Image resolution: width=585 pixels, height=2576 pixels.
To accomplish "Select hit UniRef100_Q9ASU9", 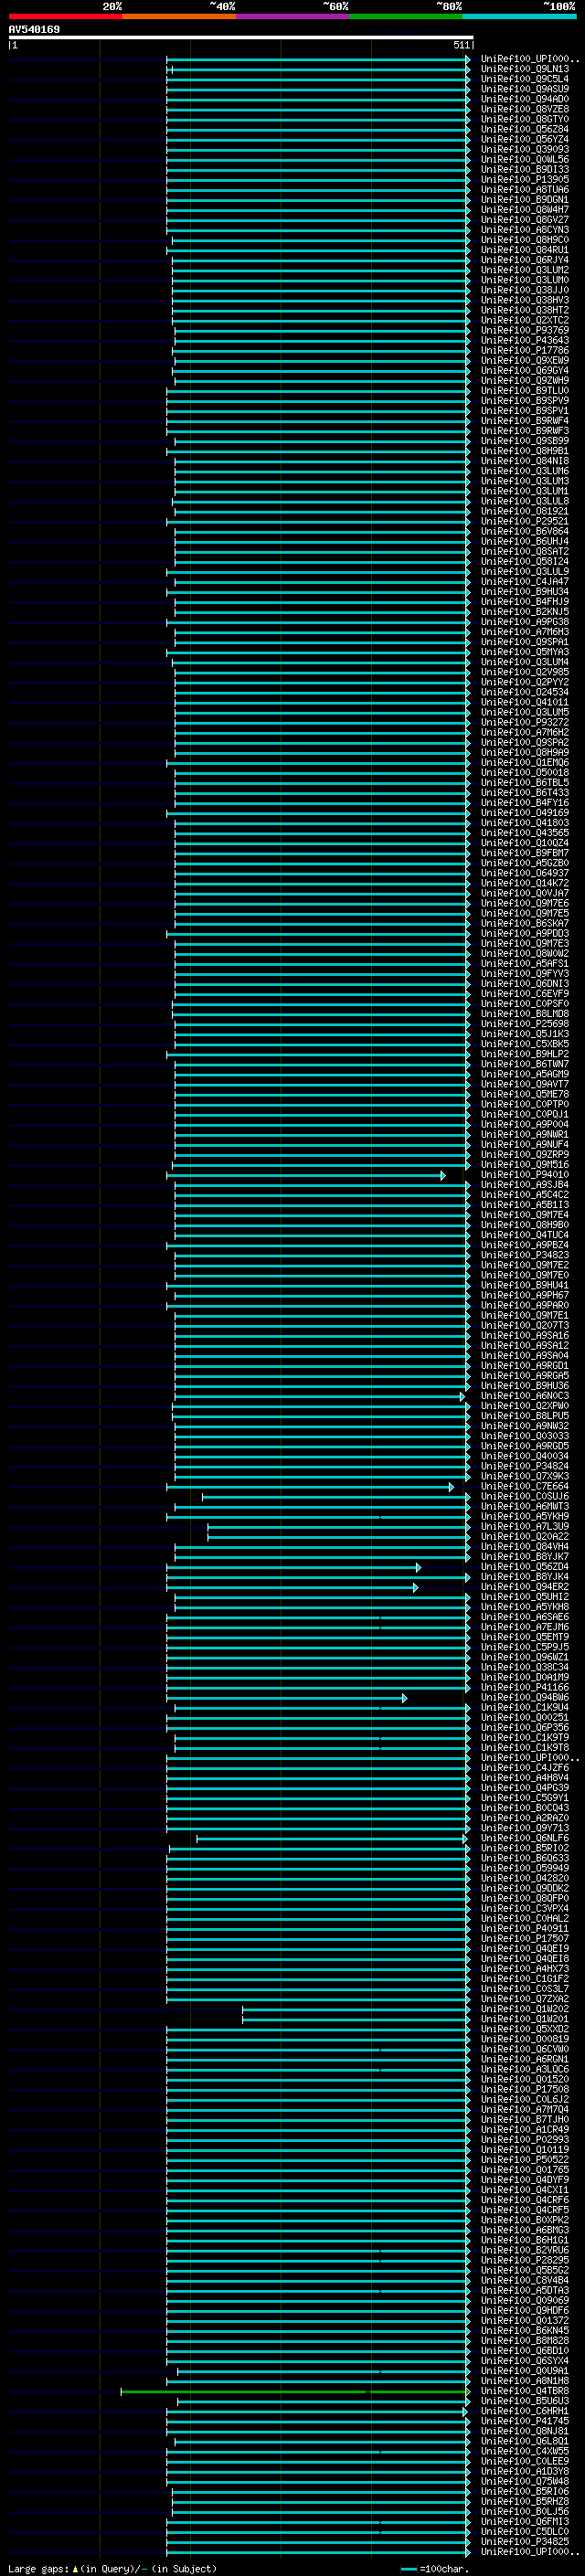I will tap(525, 89).
